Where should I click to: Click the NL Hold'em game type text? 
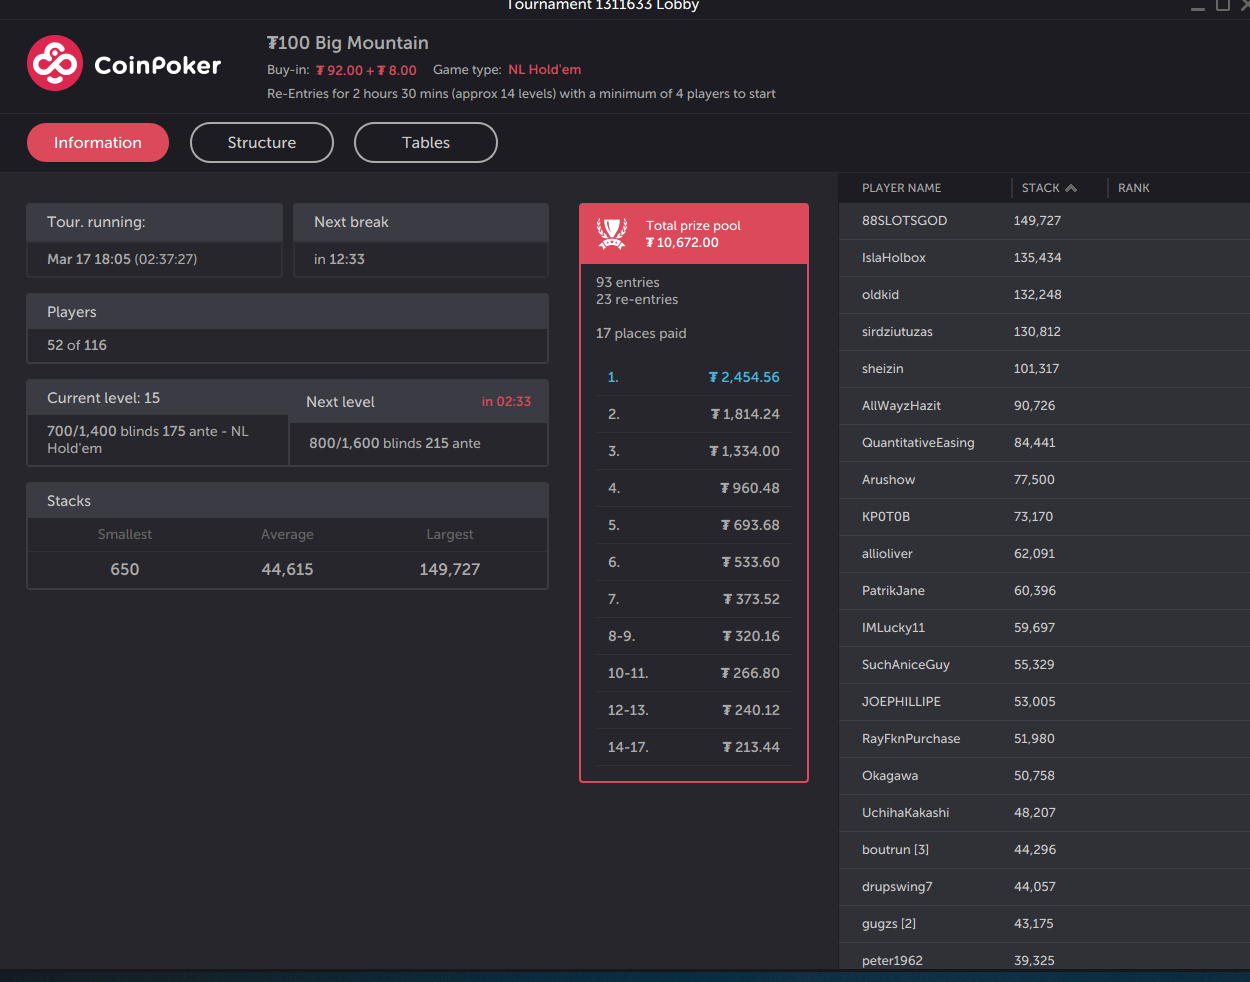click(544, 70)
